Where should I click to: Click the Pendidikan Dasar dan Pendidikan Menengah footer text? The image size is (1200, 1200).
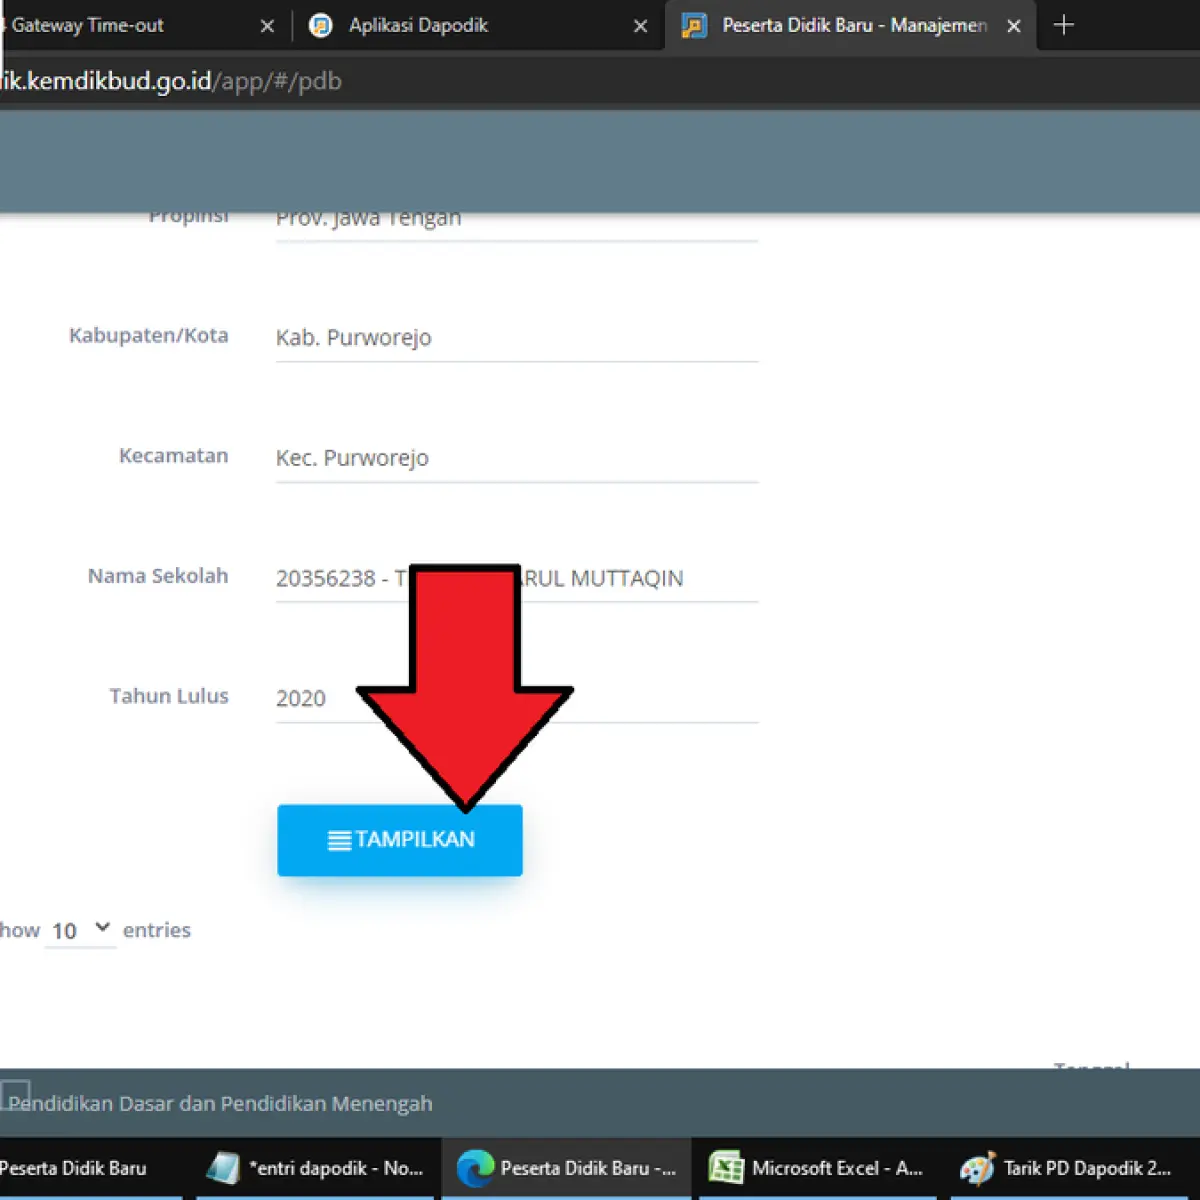(221, 1104)
